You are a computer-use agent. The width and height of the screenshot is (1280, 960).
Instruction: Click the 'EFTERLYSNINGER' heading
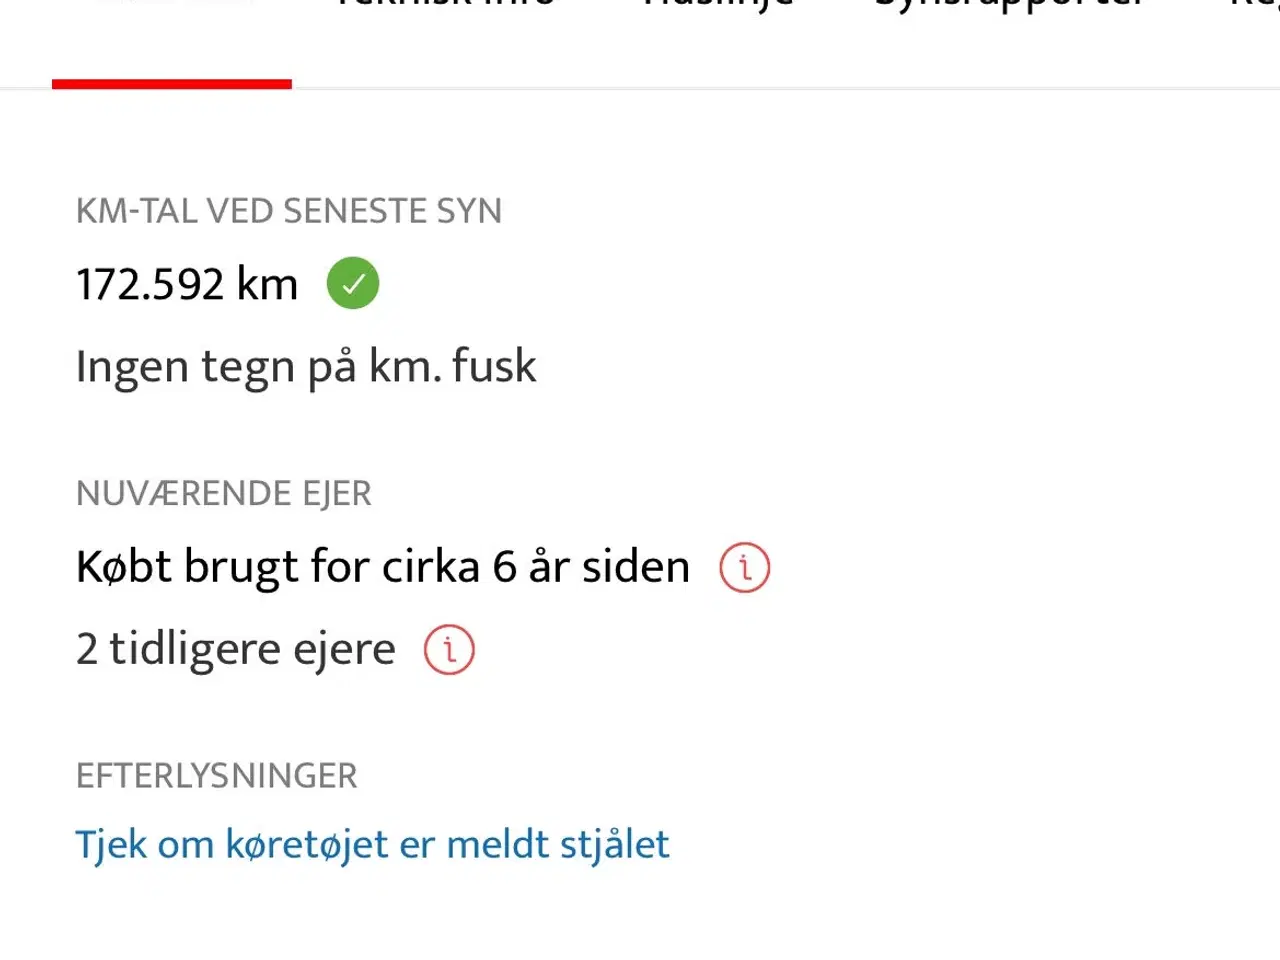point(217,776)
